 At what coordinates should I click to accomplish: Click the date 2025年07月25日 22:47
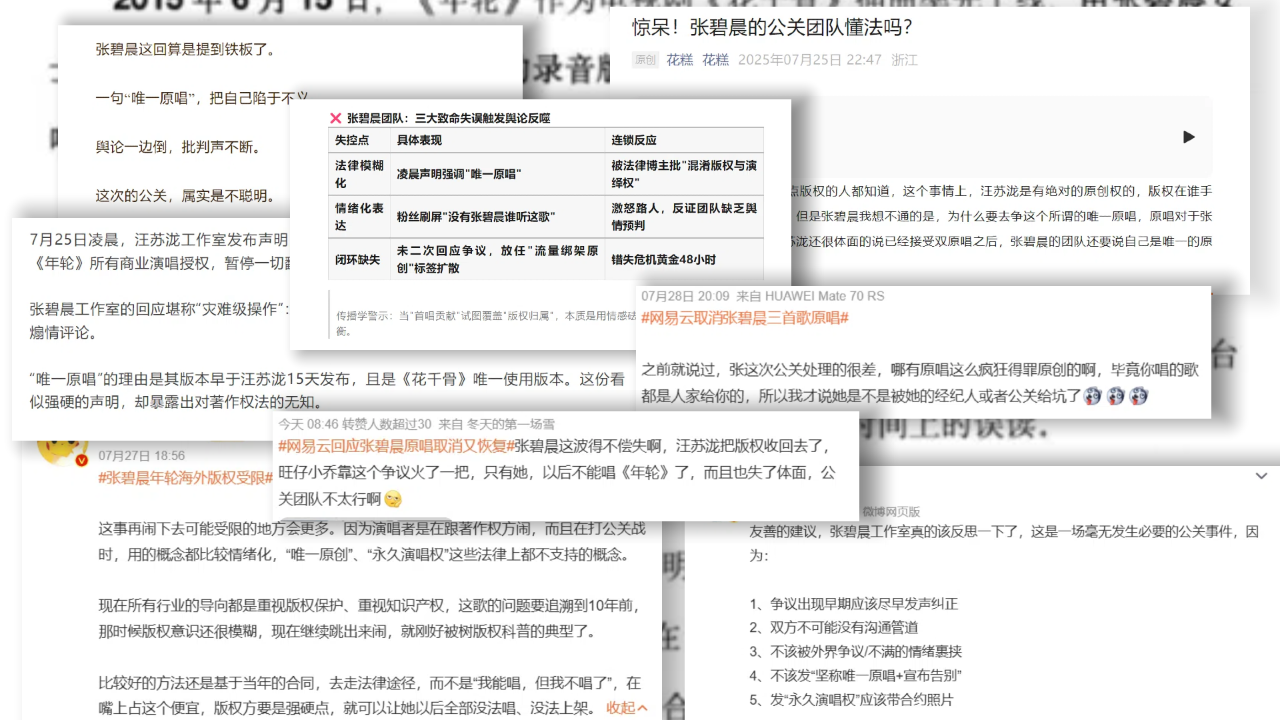810,60
